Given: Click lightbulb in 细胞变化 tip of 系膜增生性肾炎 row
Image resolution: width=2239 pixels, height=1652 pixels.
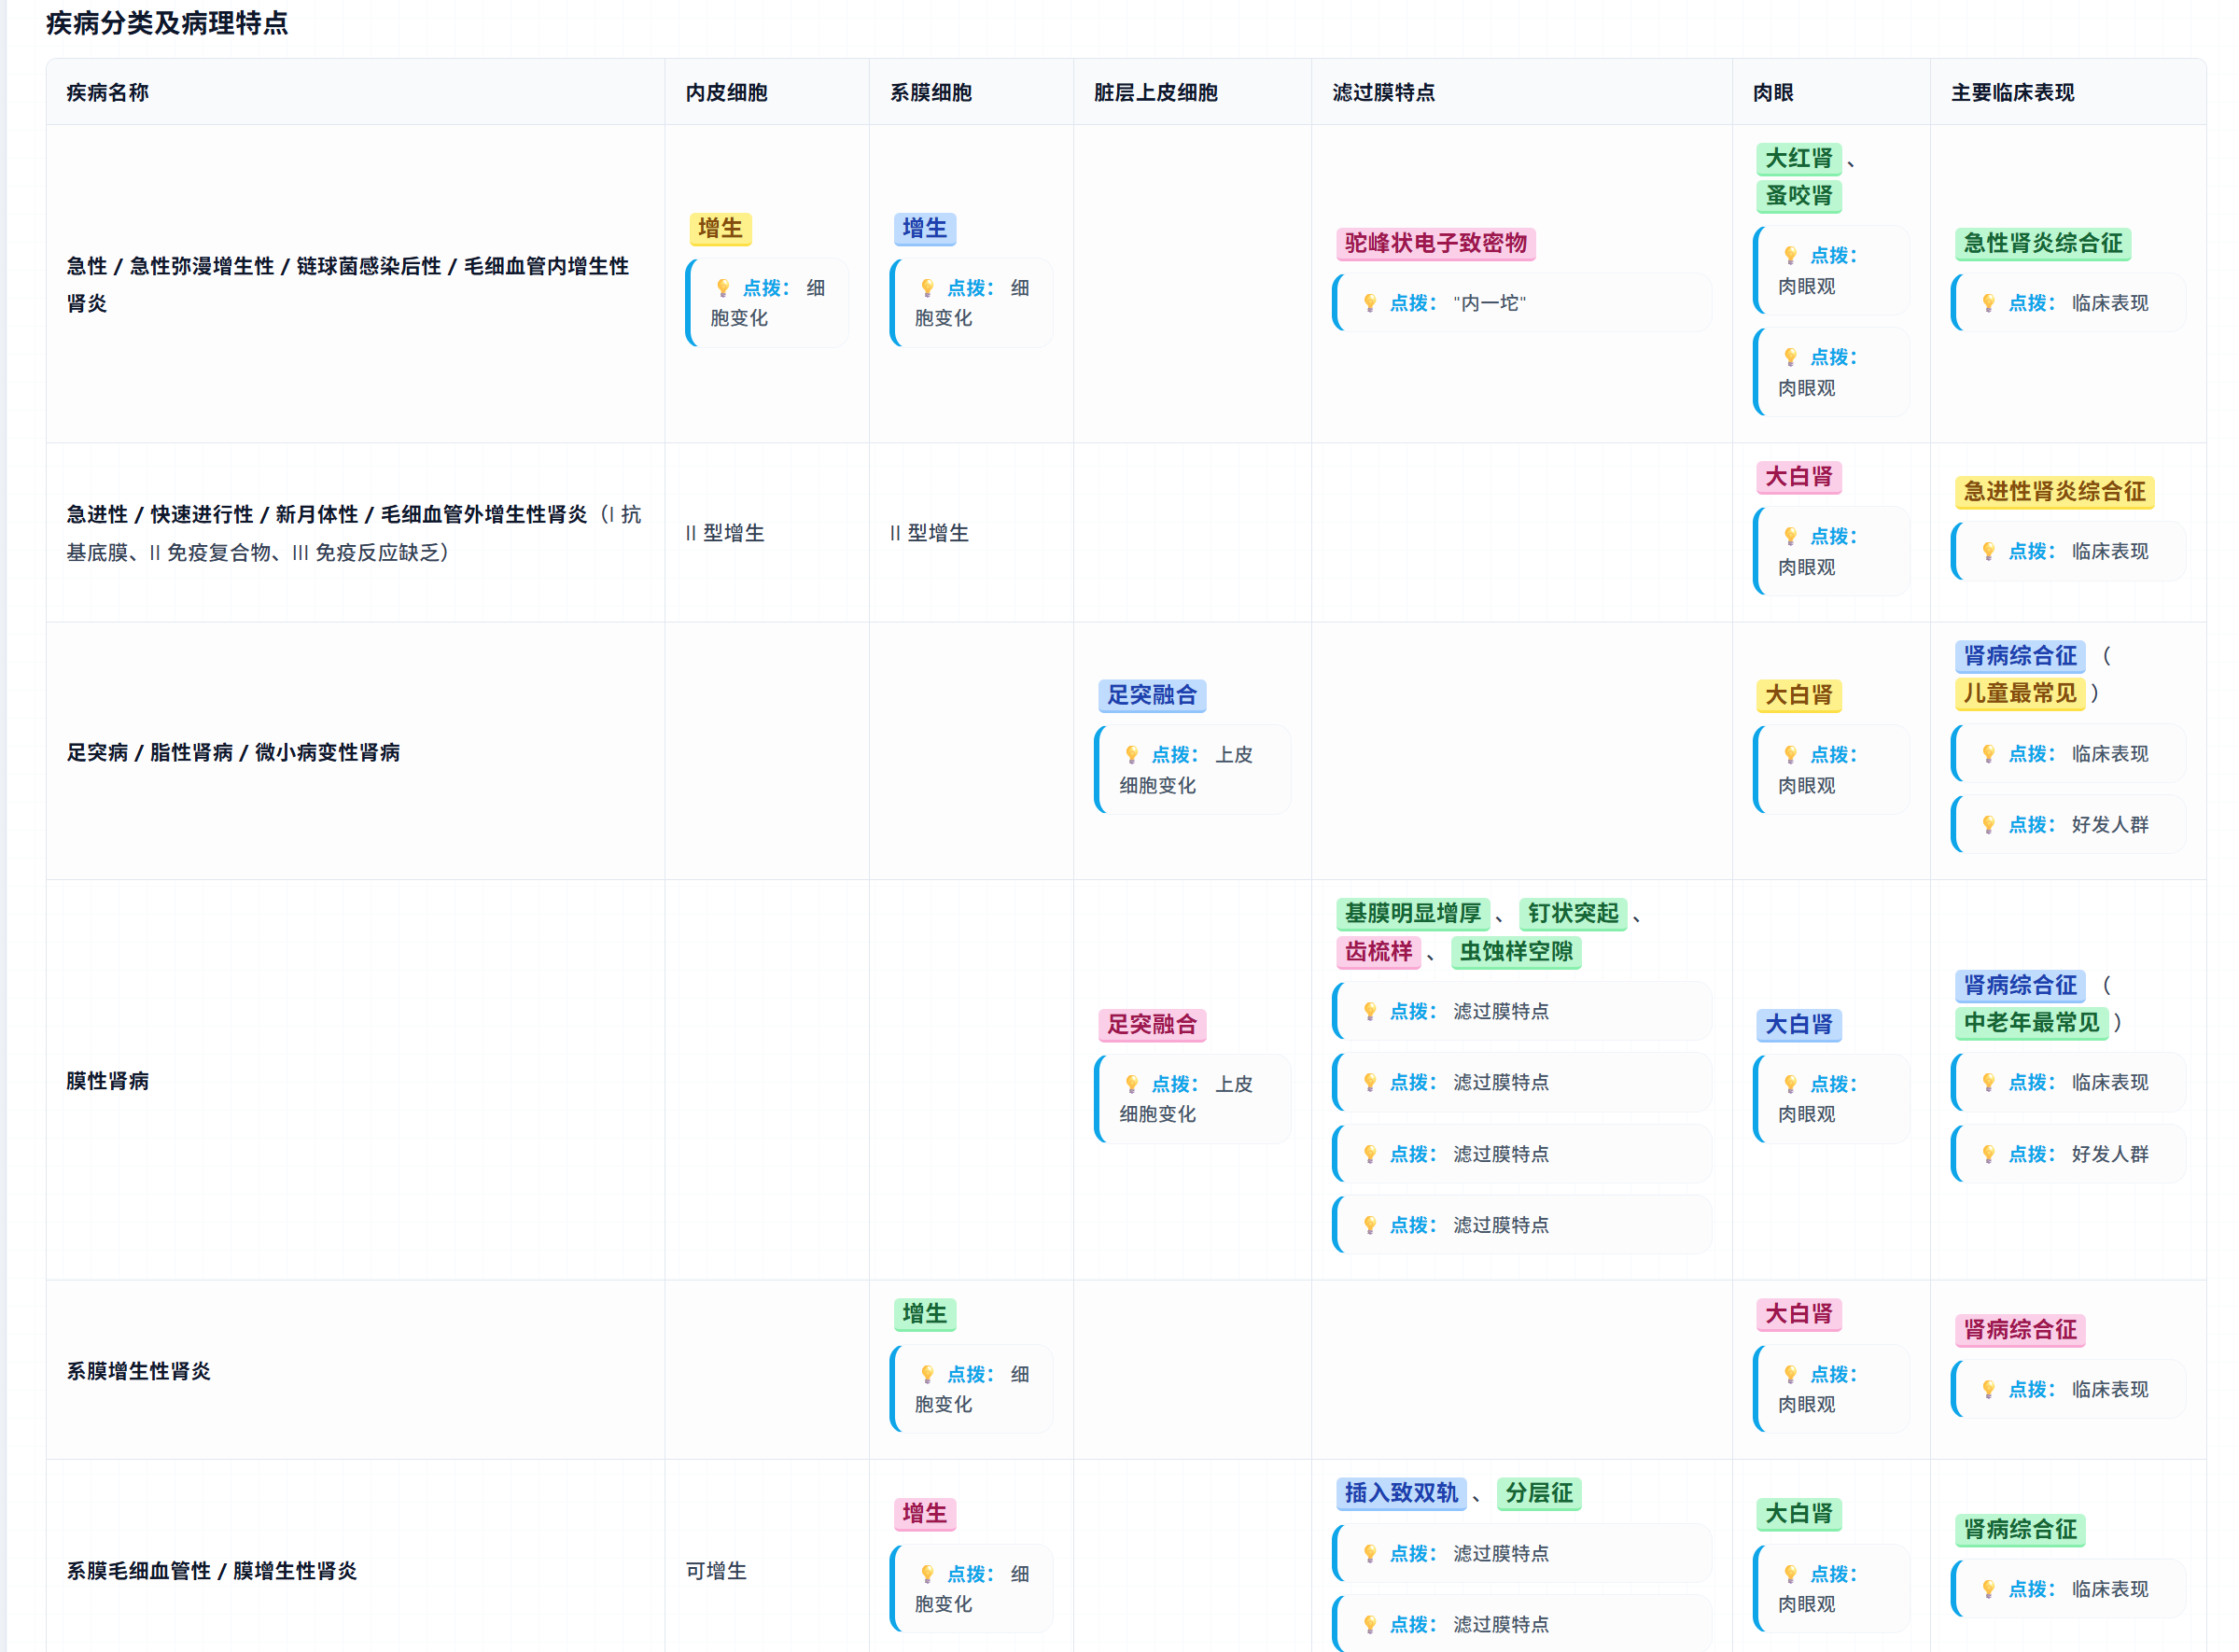Looking at the screenshot, I should point(927,1374).
